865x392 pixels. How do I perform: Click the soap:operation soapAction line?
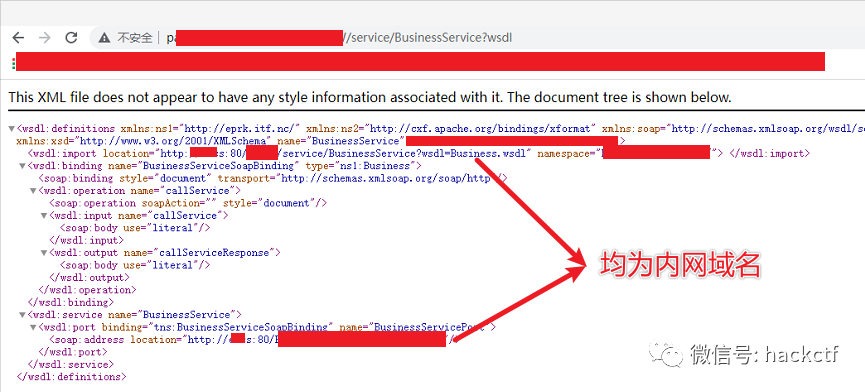[188, 203]
